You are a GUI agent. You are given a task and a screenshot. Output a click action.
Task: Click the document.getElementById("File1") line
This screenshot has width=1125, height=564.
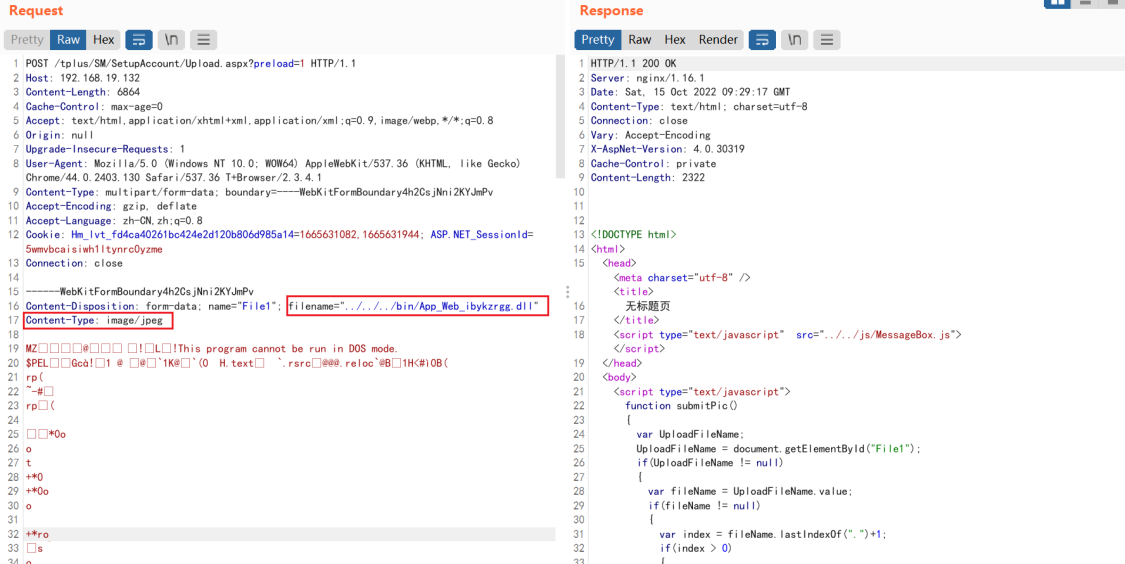778,448
